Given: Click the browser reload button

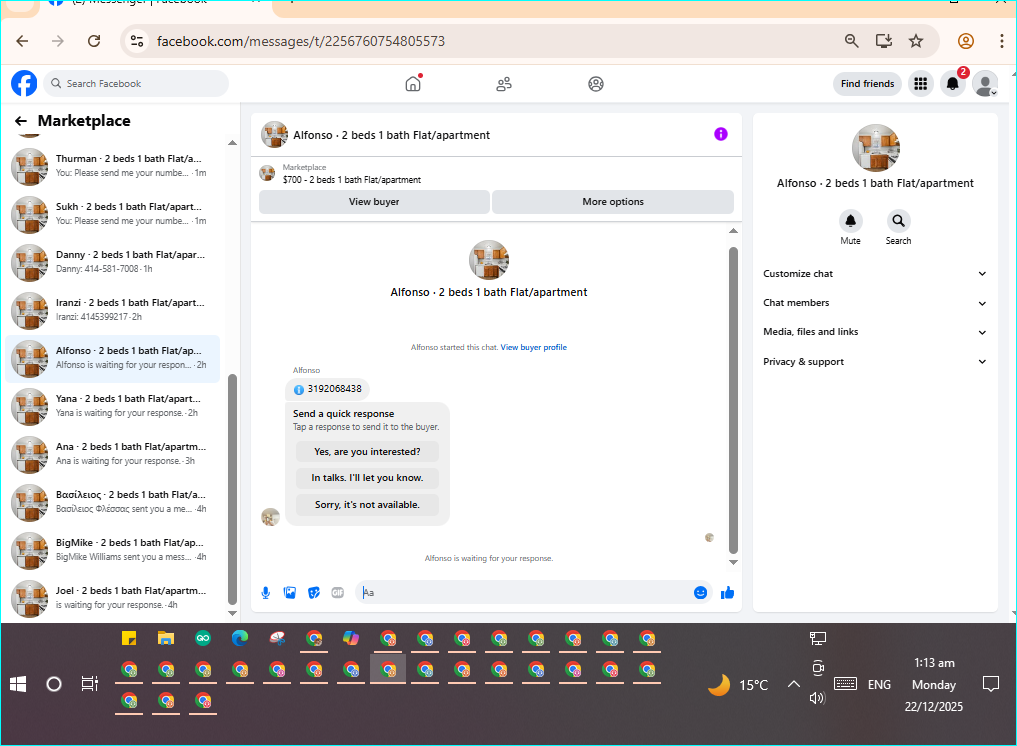Looking at the screenshot, I should tap(94, 41).
